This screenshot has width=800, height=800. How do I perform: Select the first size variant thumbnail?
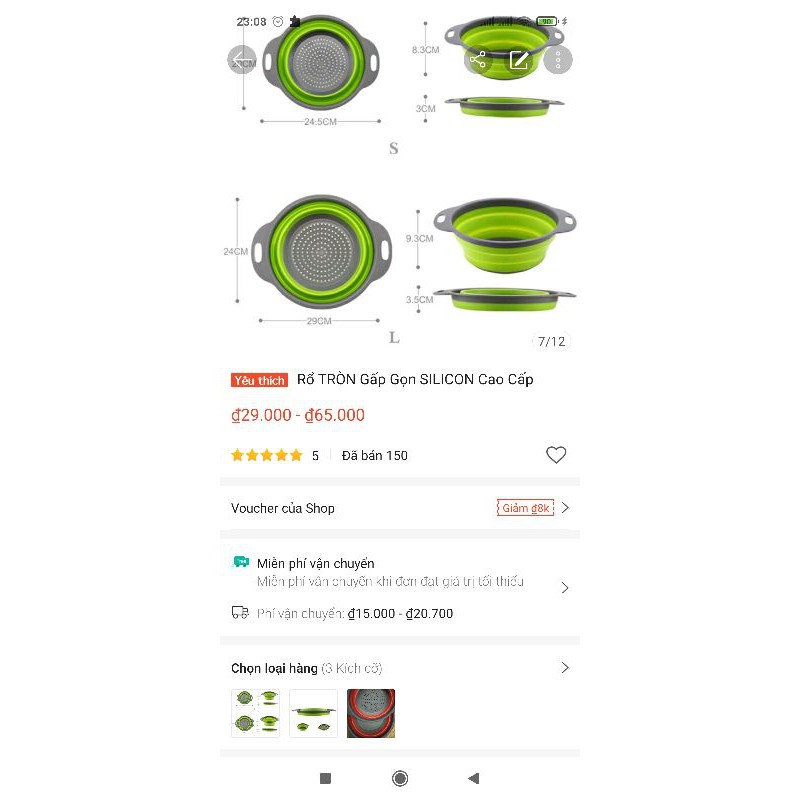click(256, 713)
